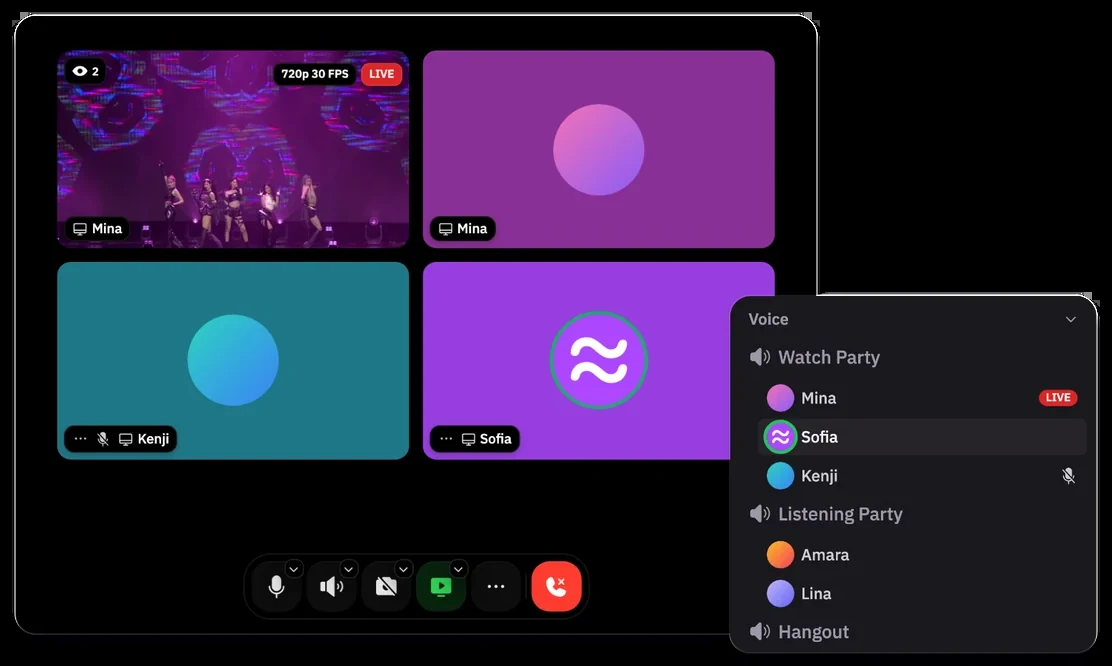Click the LIVE badge next to Mina
The image size is (1112, 666).
point(1058,398)
